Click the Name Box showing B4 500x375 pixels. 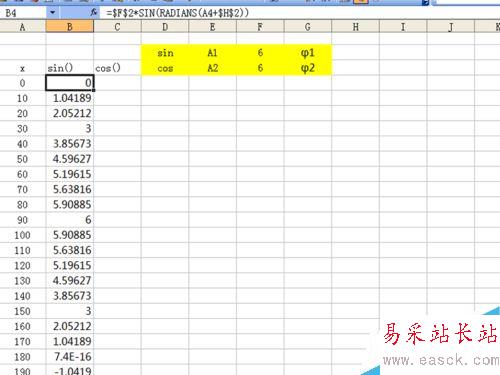click(23, 13)
